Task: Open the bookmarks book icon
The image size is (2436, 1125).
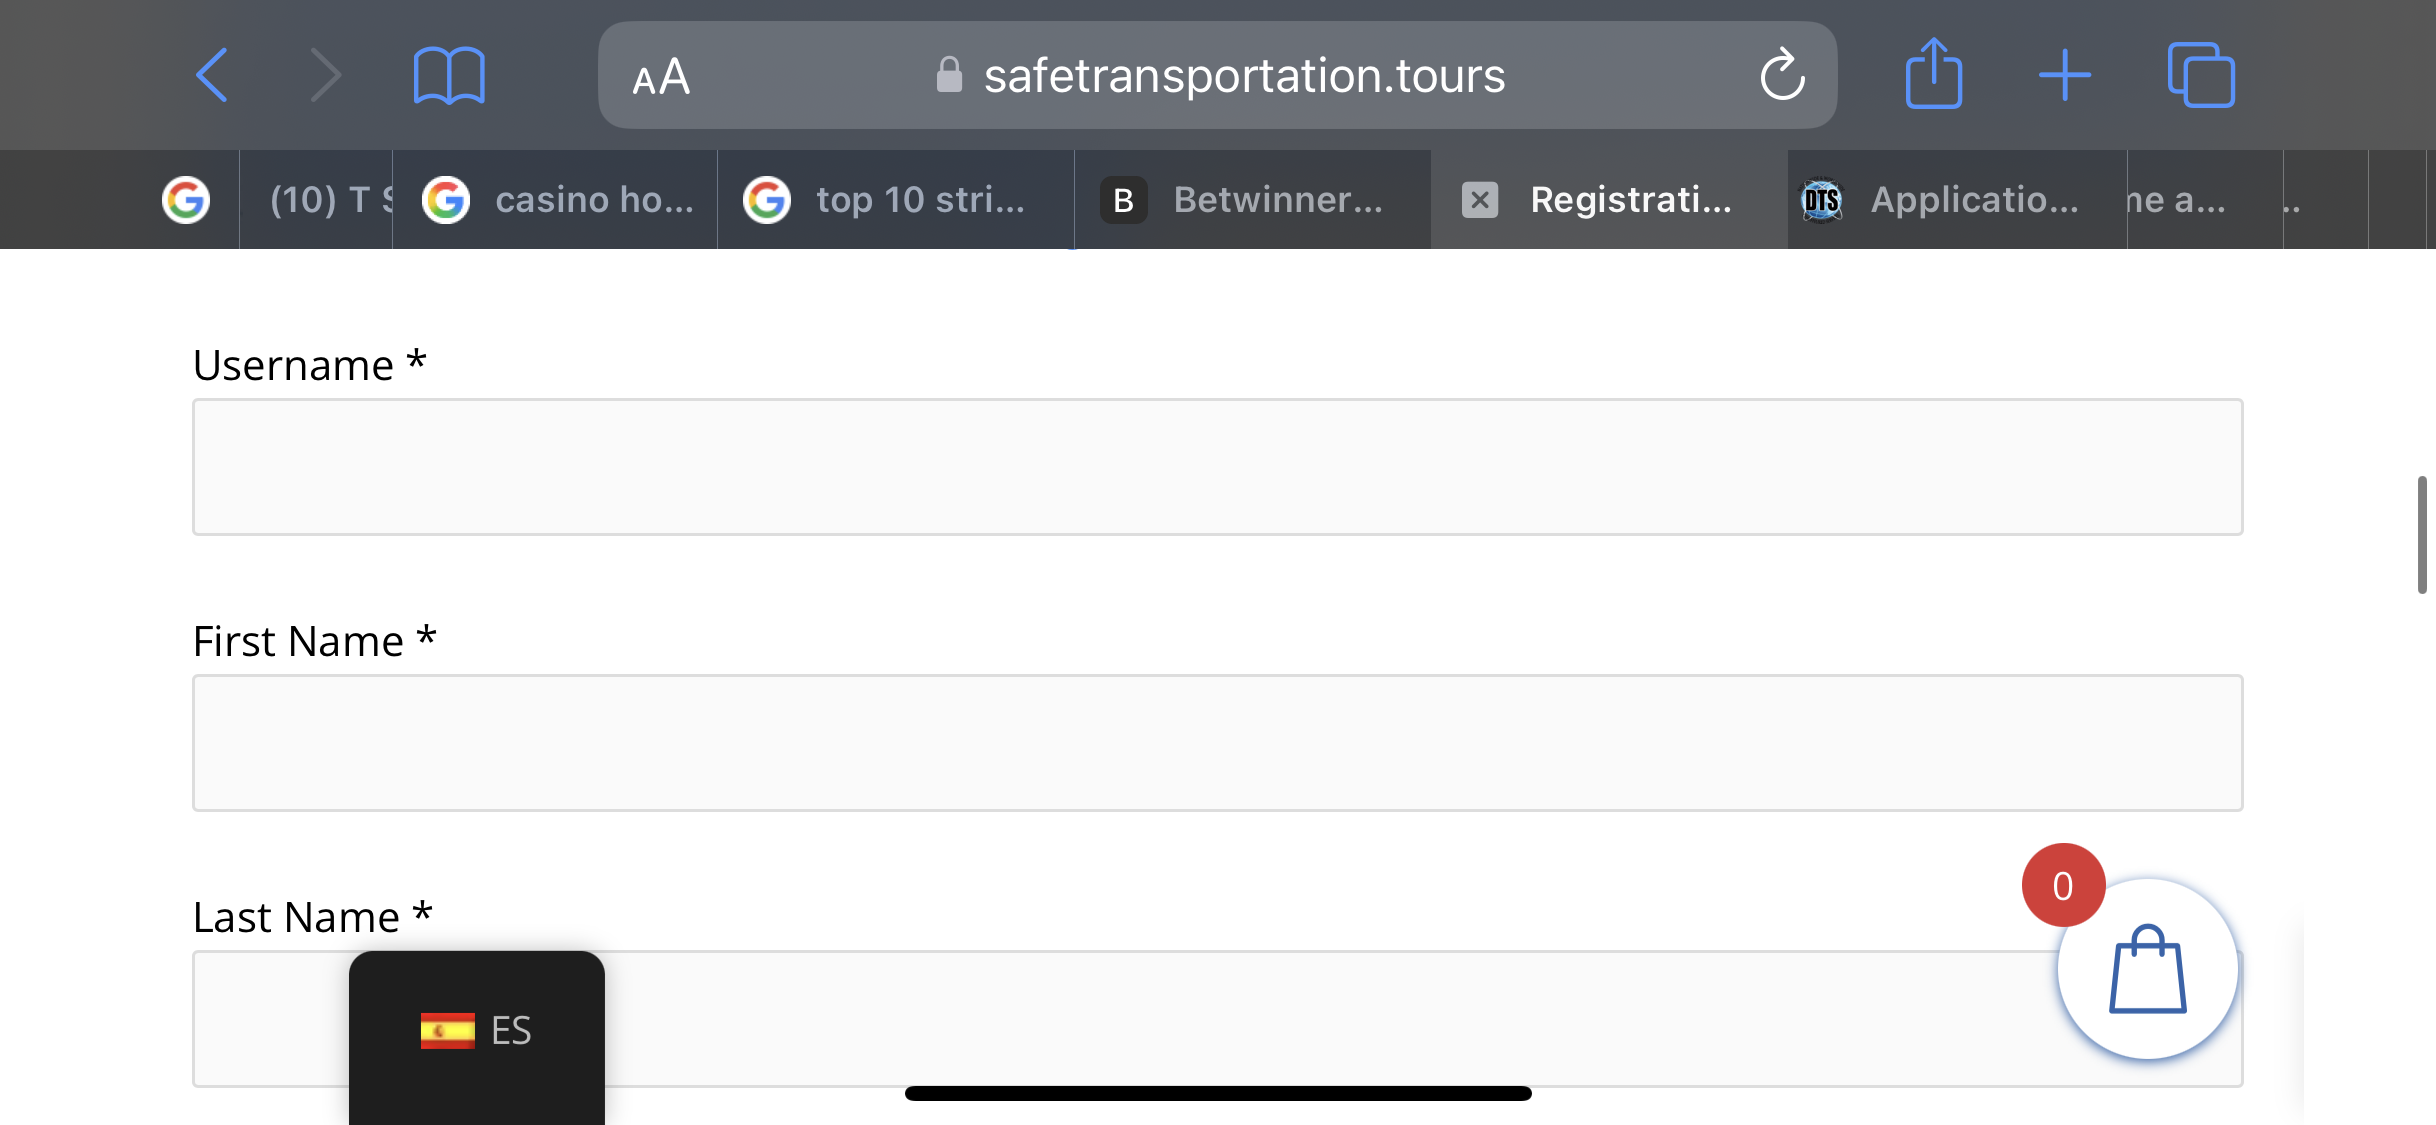Action: coord(449,75)
